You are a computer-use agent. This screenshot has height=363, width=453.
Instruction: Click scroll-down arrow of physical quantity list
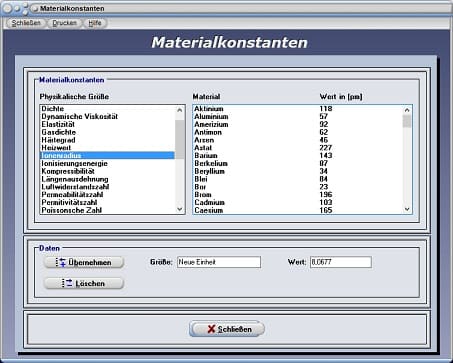pos(180,209)
